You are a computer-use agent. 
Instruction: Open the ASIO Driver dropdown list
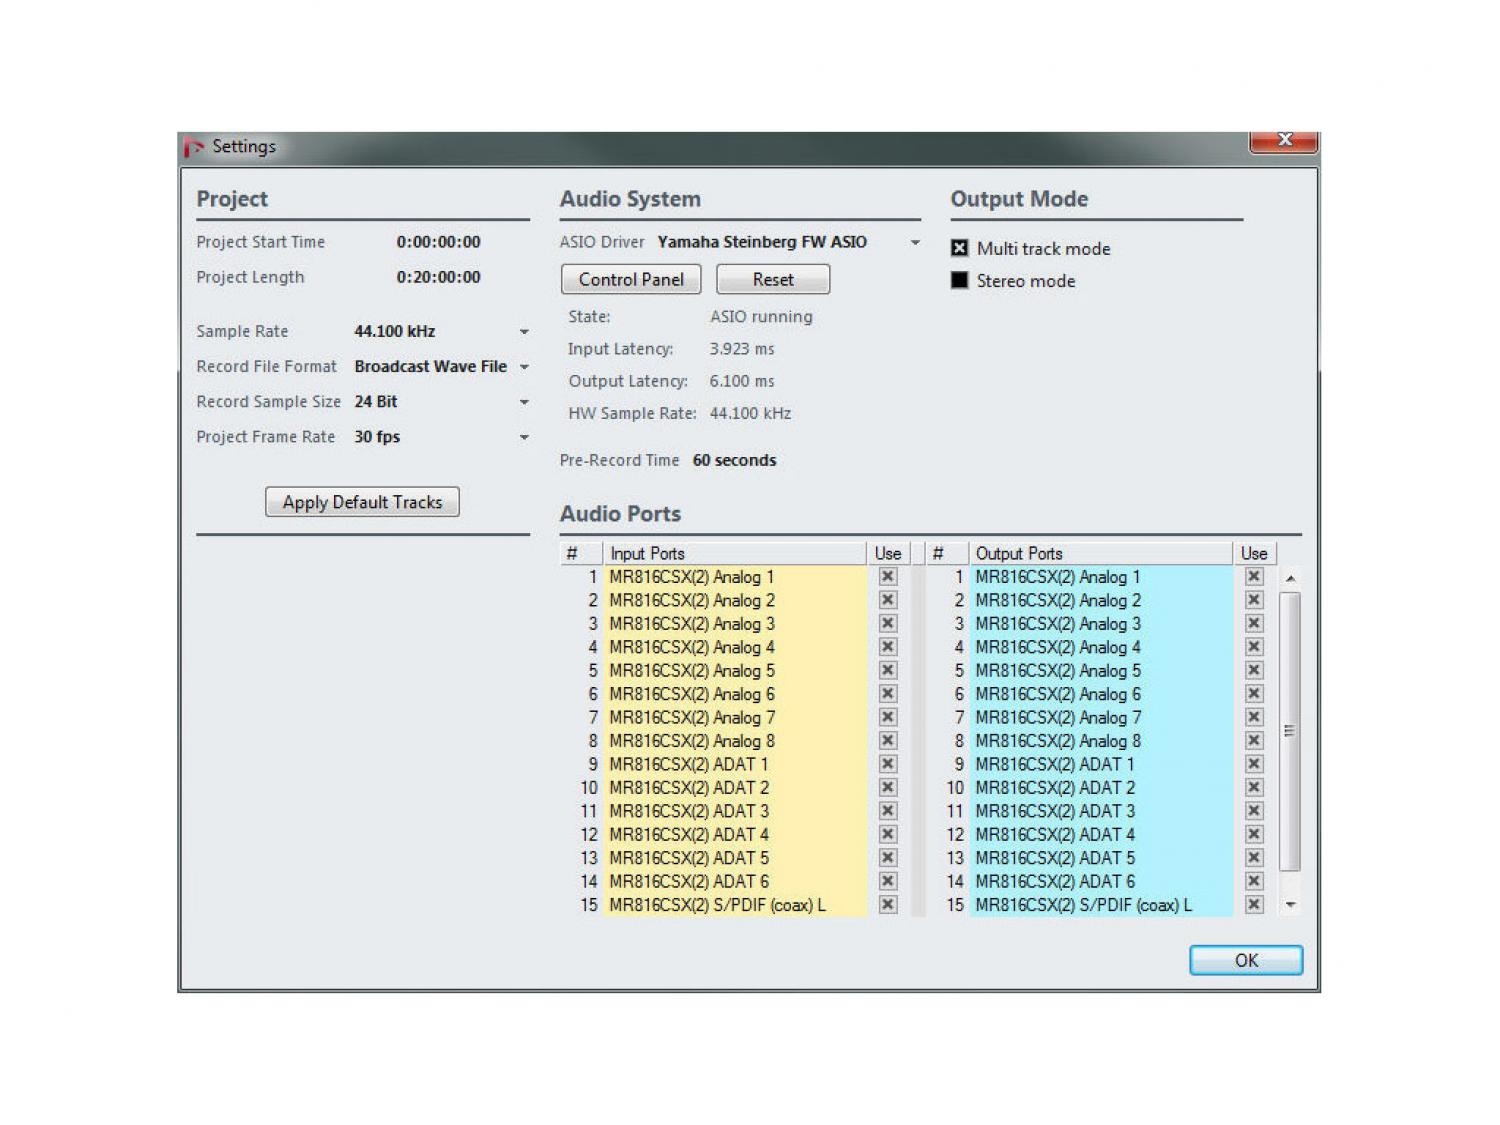[x=914, y=243]
